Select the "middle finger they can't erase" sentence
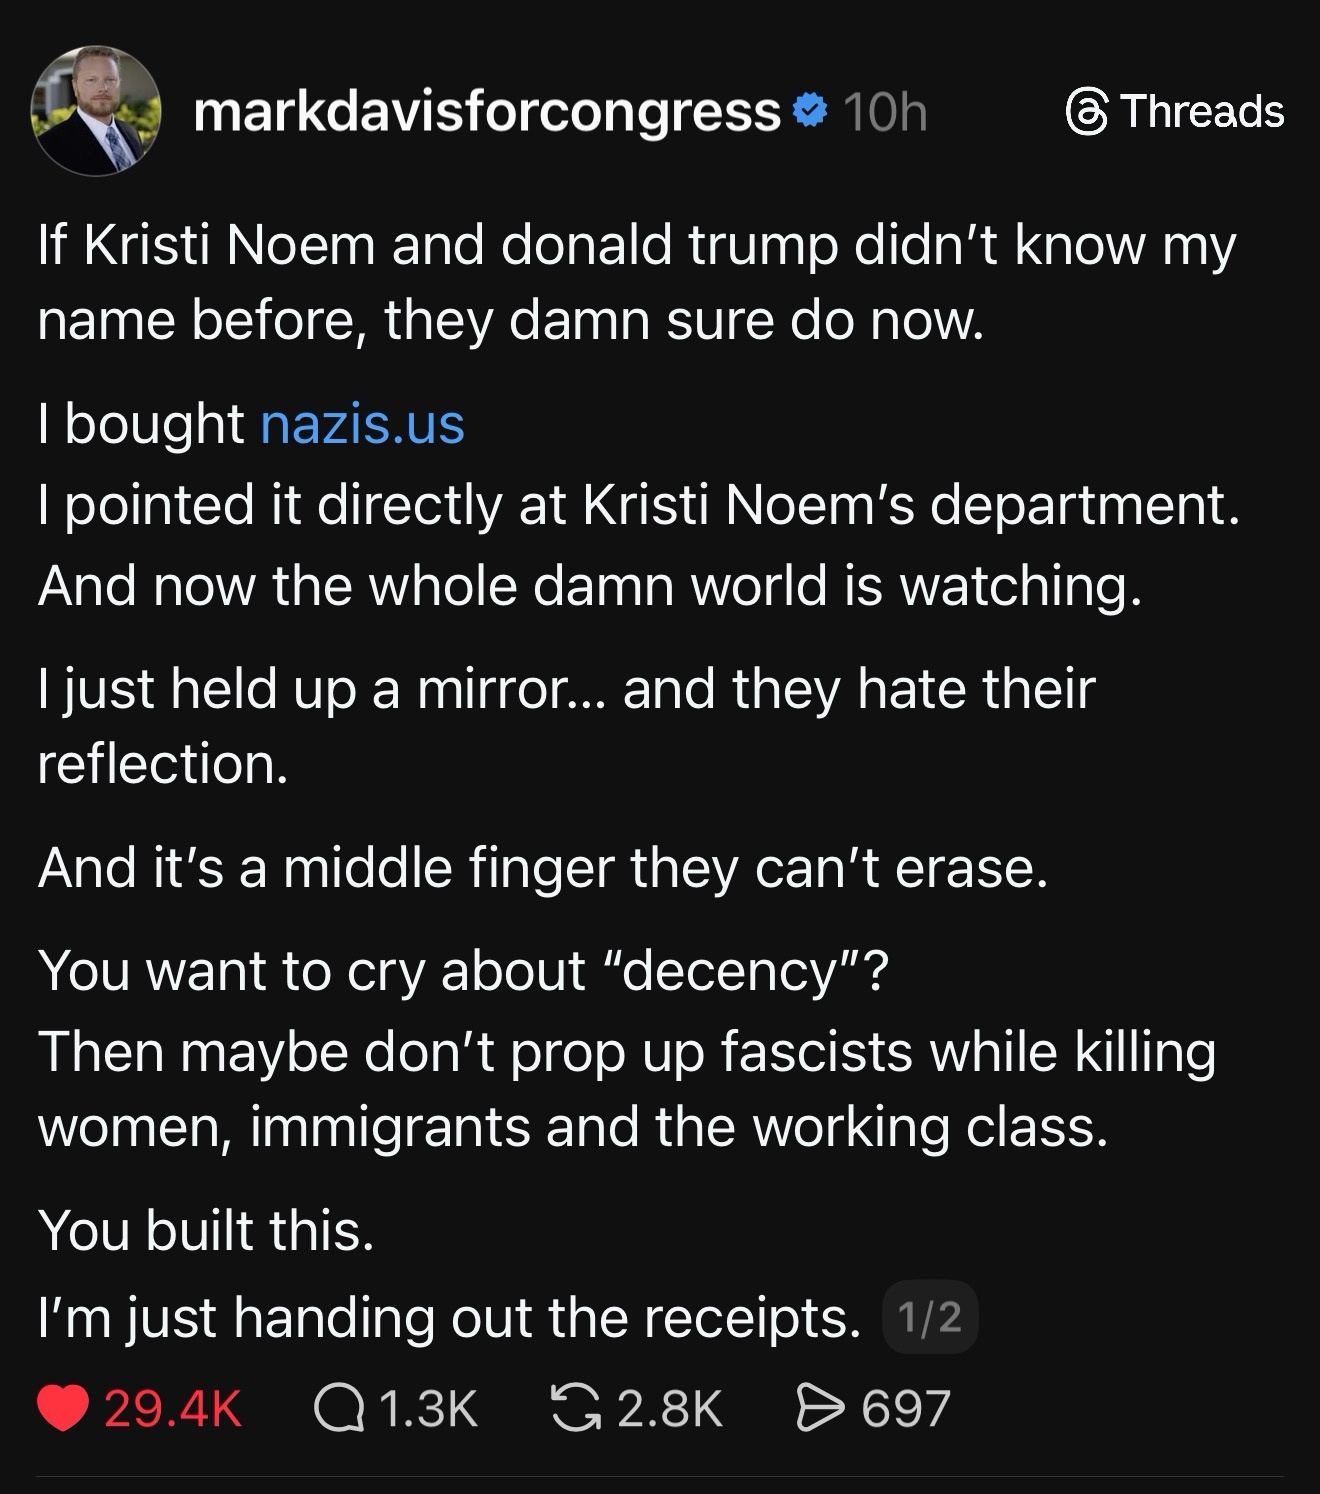Viewport: 1320px width, 1494px height. [x=543, y=867]
